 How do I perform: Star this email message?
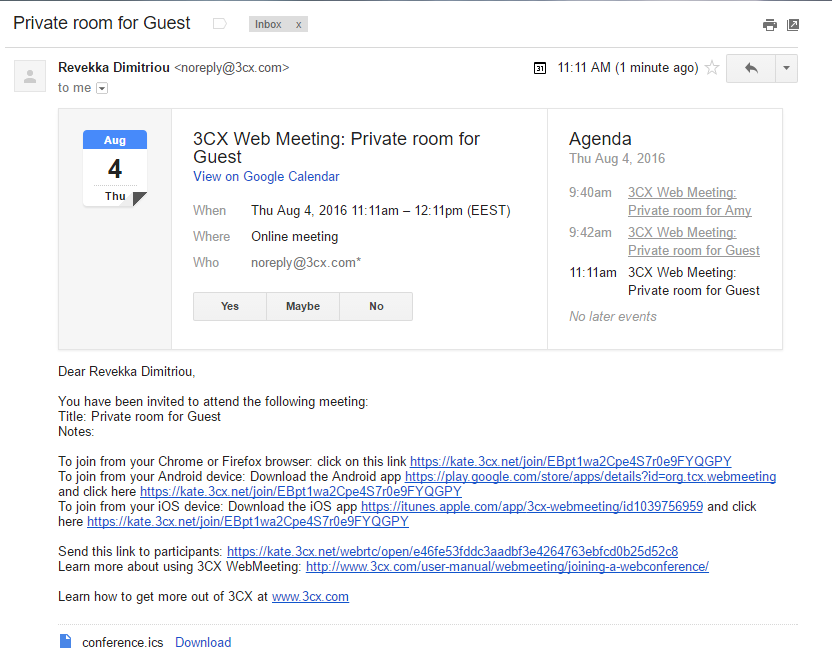(712, 68)
